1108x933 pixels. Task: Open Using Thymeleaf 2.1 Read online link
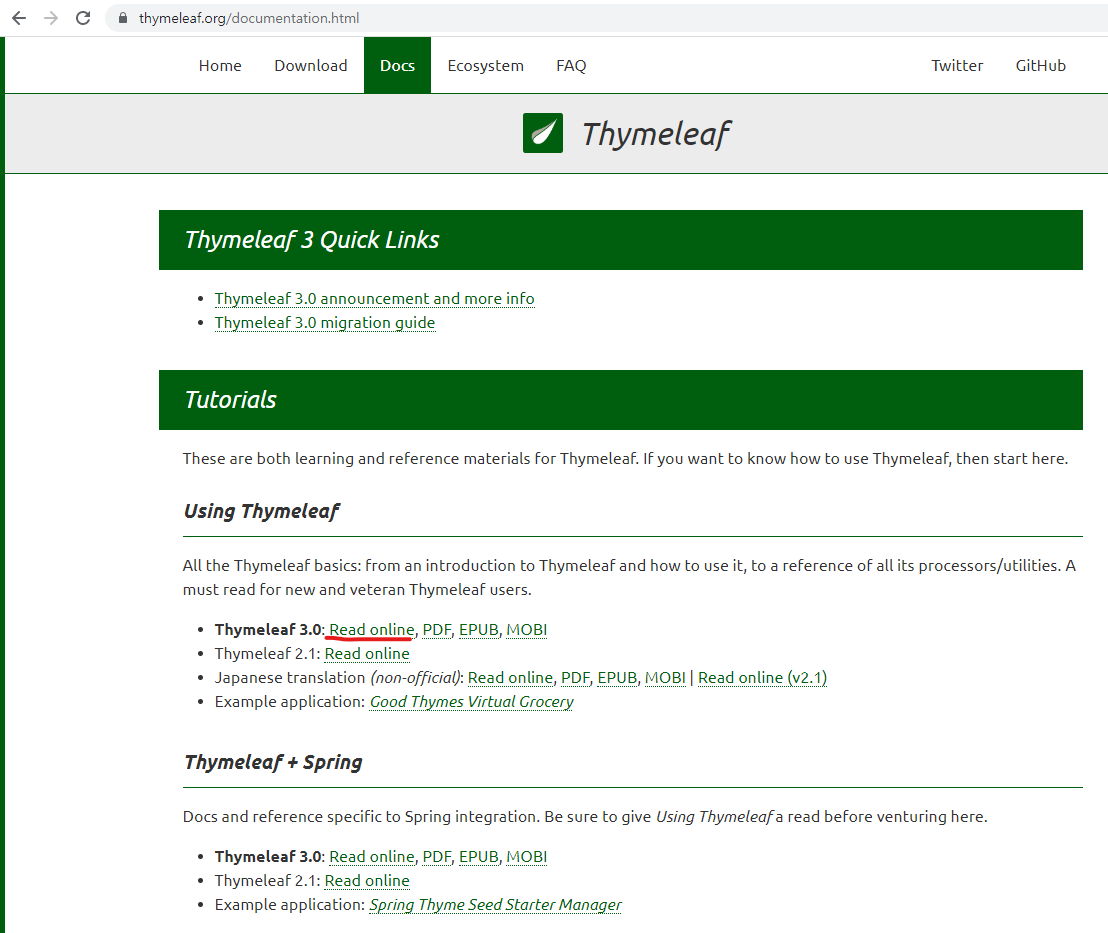[367, 654]
